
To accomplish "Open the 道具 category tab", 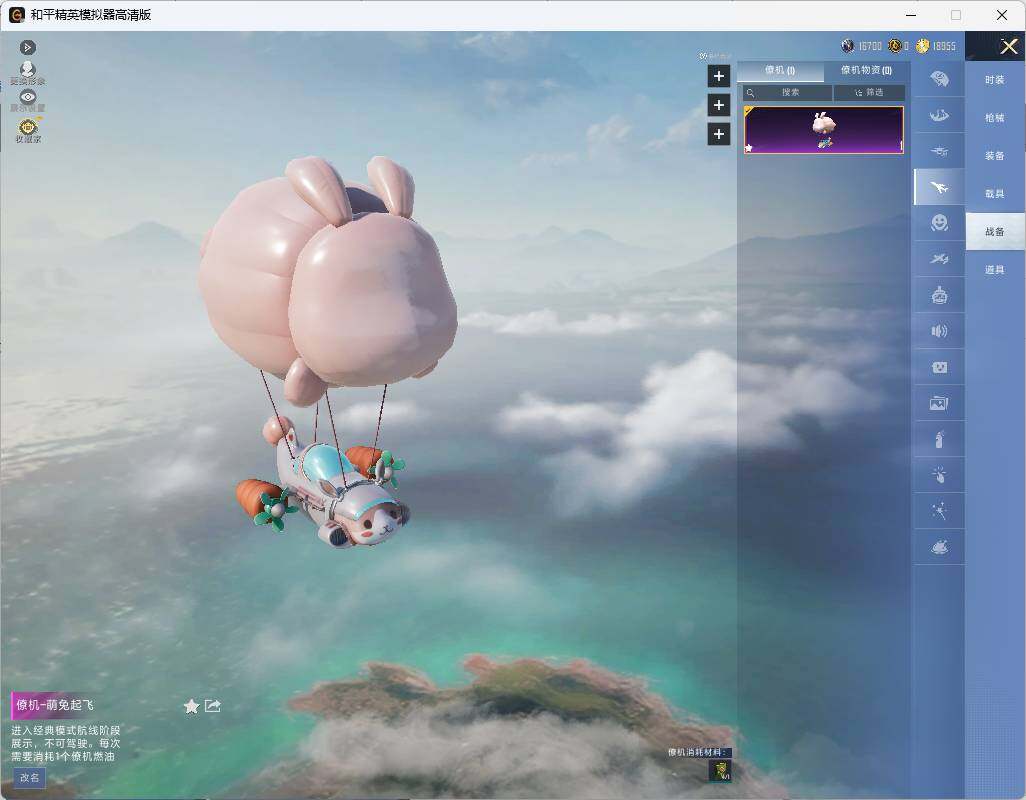I will tap(995, 270).
